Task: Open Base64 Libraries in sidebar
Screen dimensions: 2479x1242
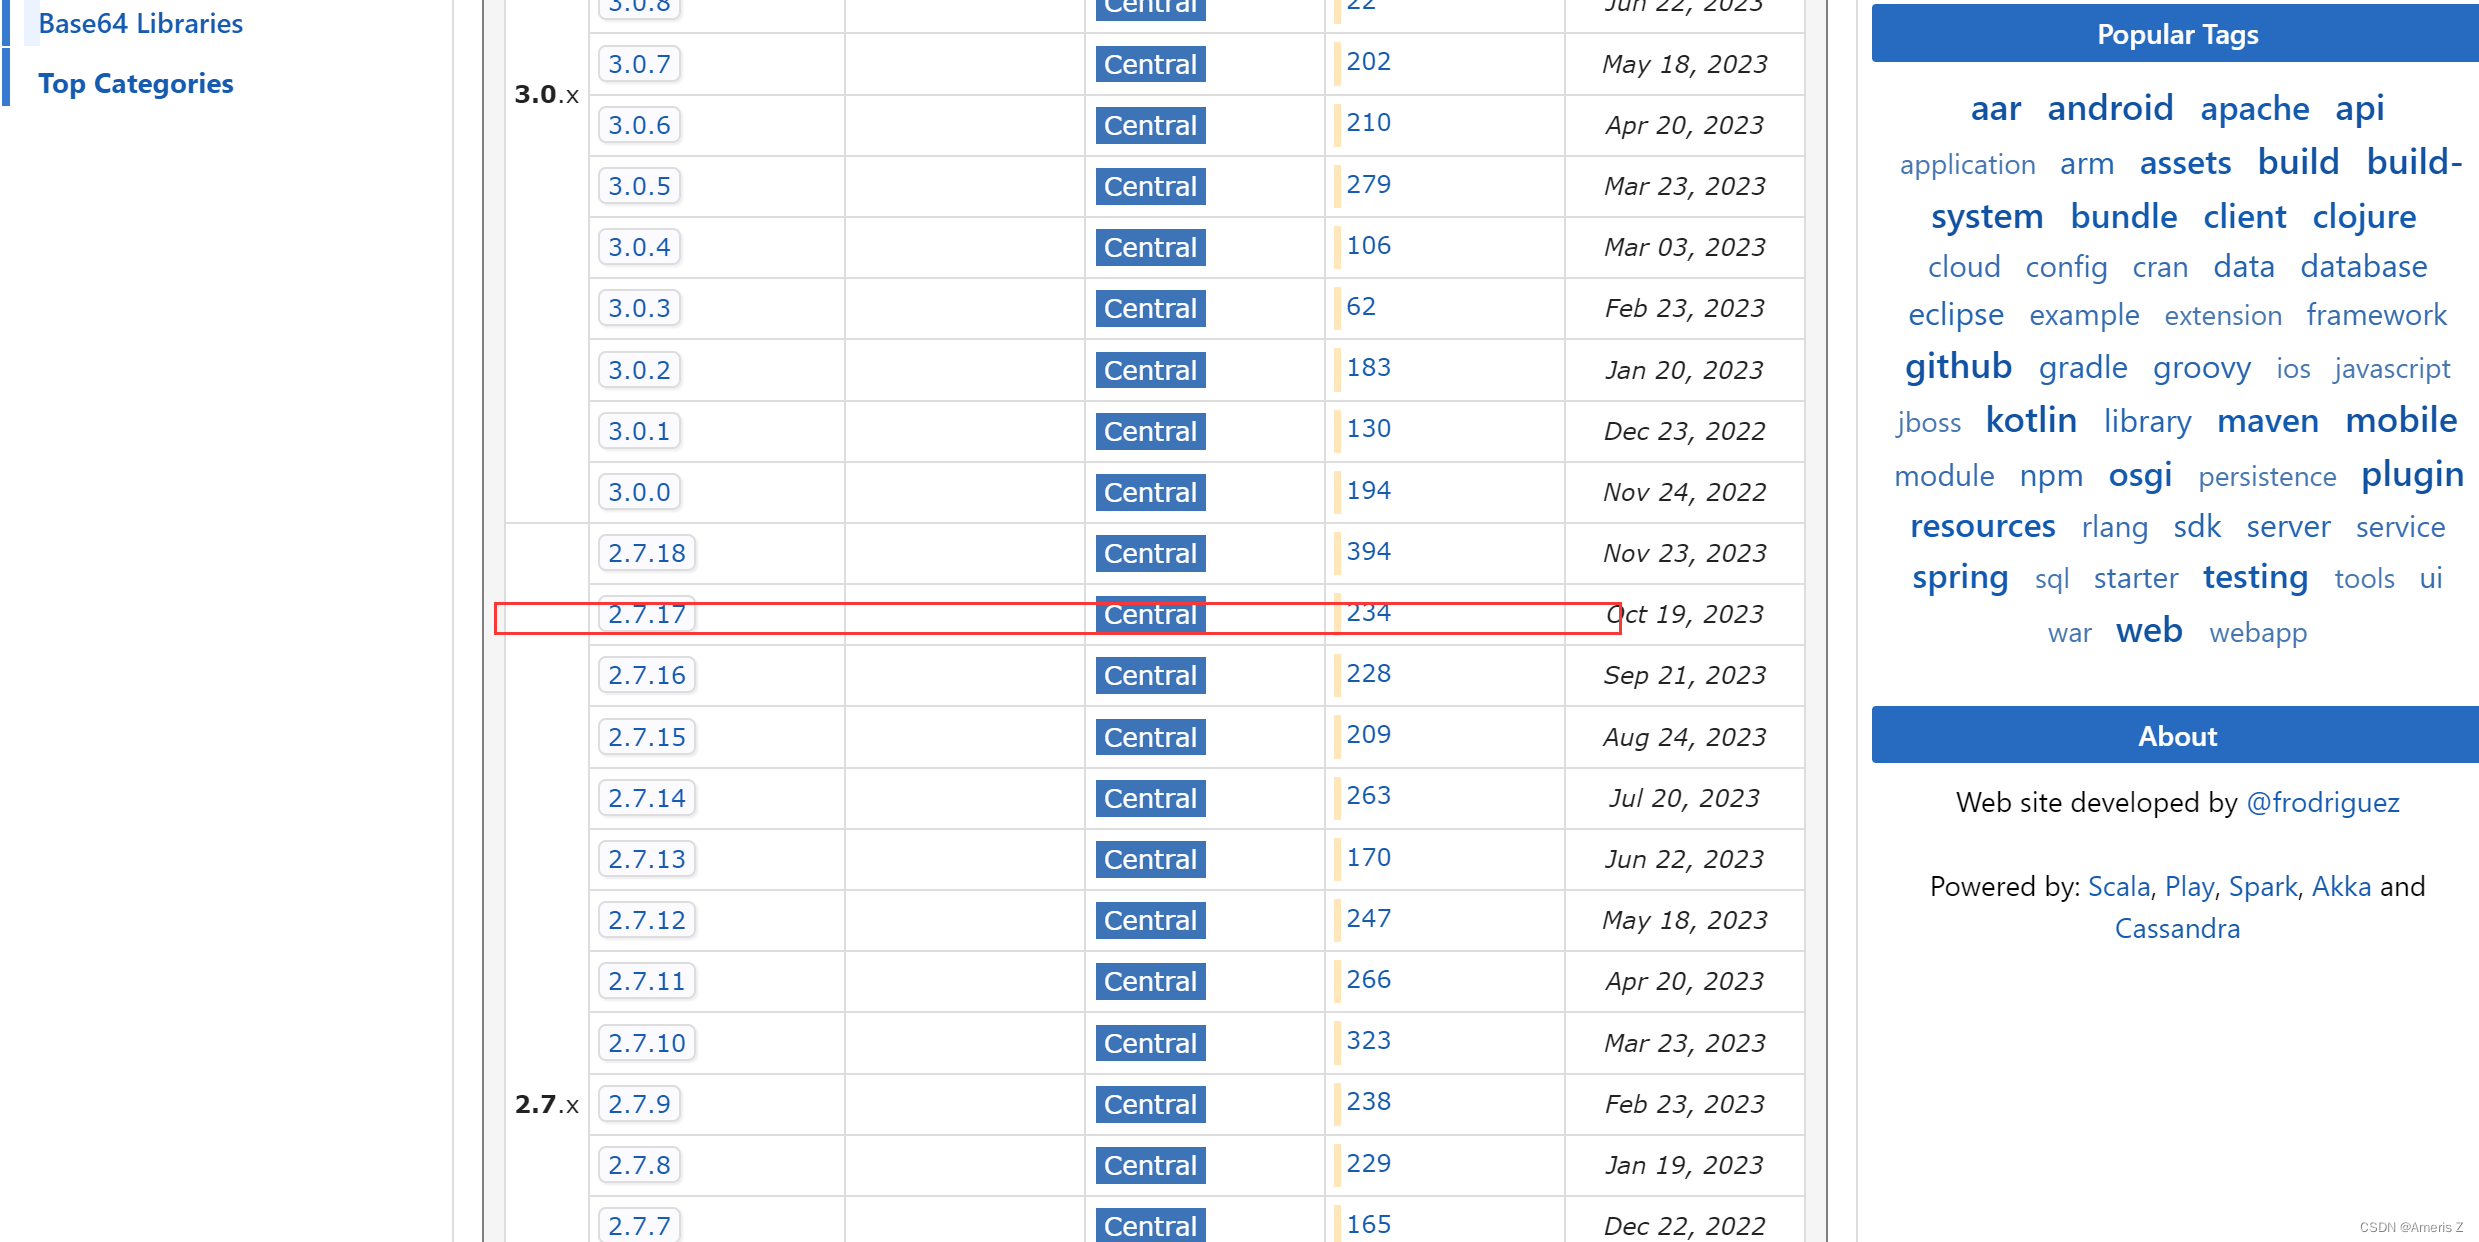Action: pos(140,24)
